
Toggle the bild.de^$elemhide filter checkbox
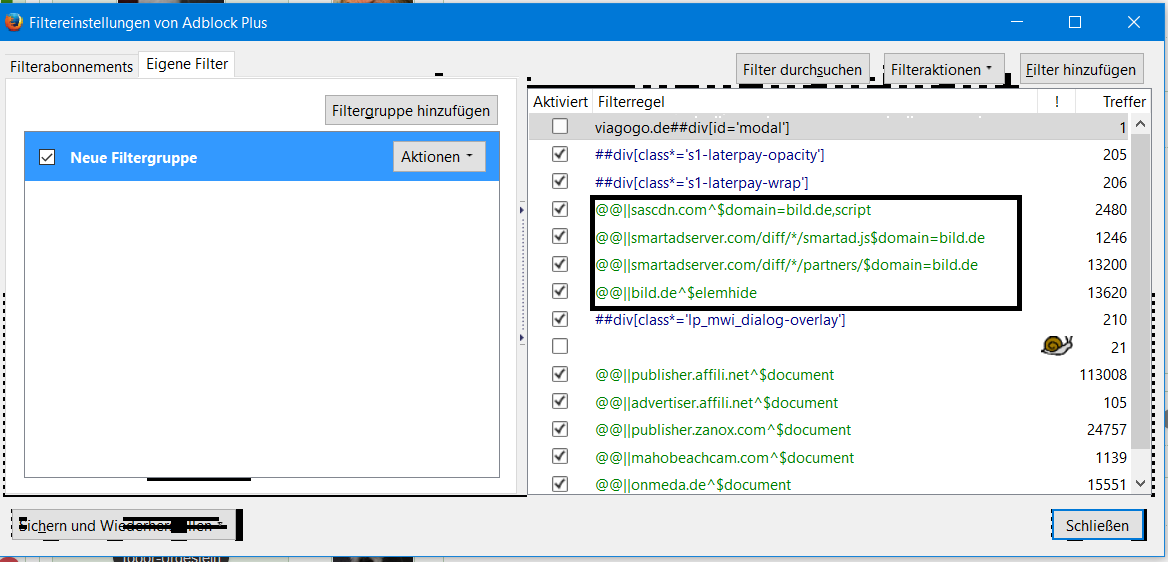560,291
